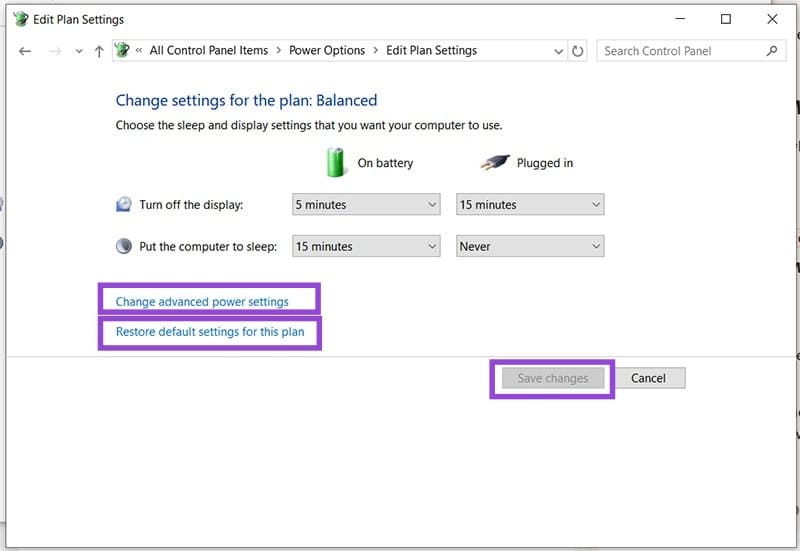Image resolution: width=800 pixels, height=551 pixels.
Task: Click the Turn off the display label
Action: point(191,205)
